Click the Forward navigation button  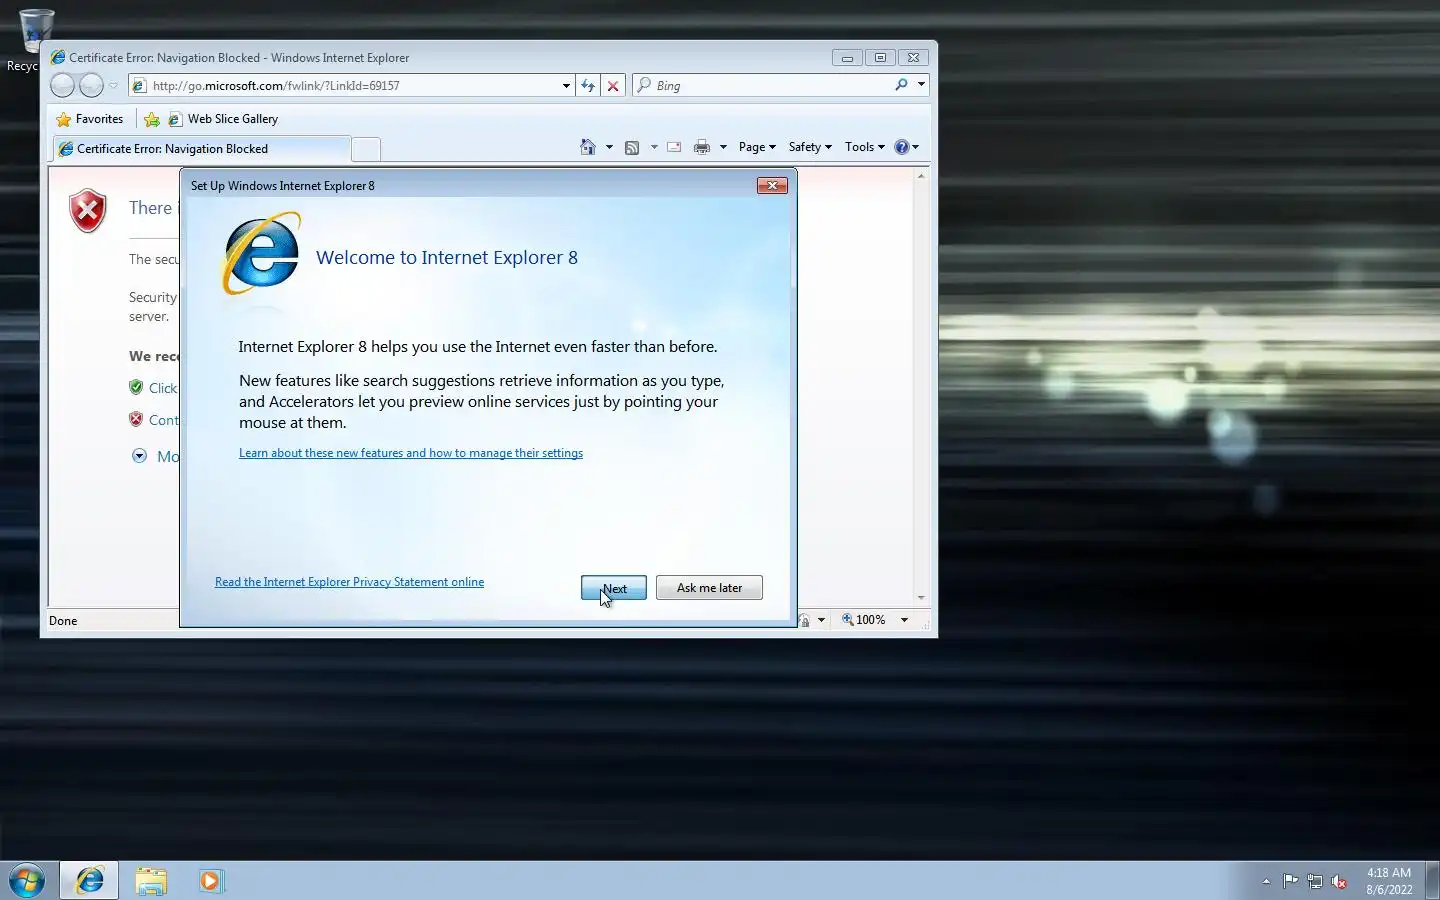91,86
